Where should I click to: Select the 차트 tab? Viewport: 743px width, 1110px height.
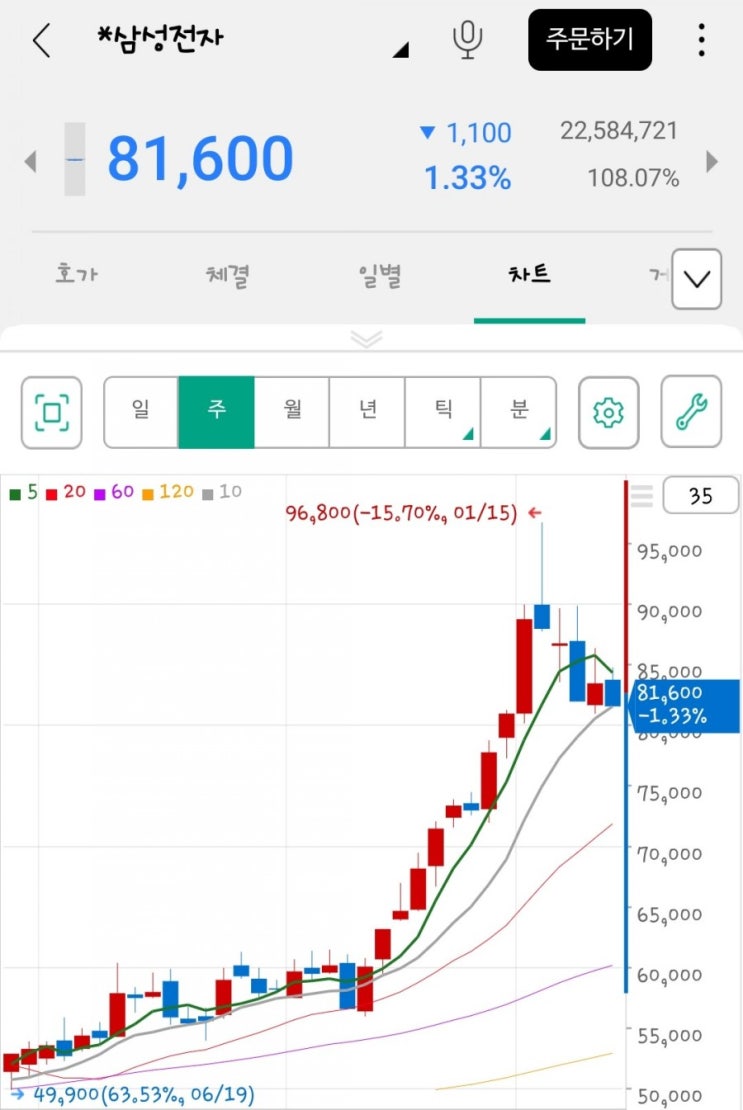pyautogui.click(x=529, y=273)
